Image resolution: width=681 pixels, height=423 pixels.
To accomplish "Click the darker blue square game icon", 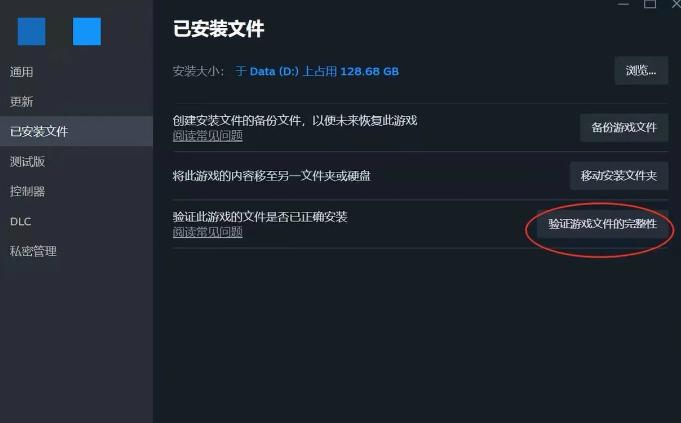I will [31, 31].
